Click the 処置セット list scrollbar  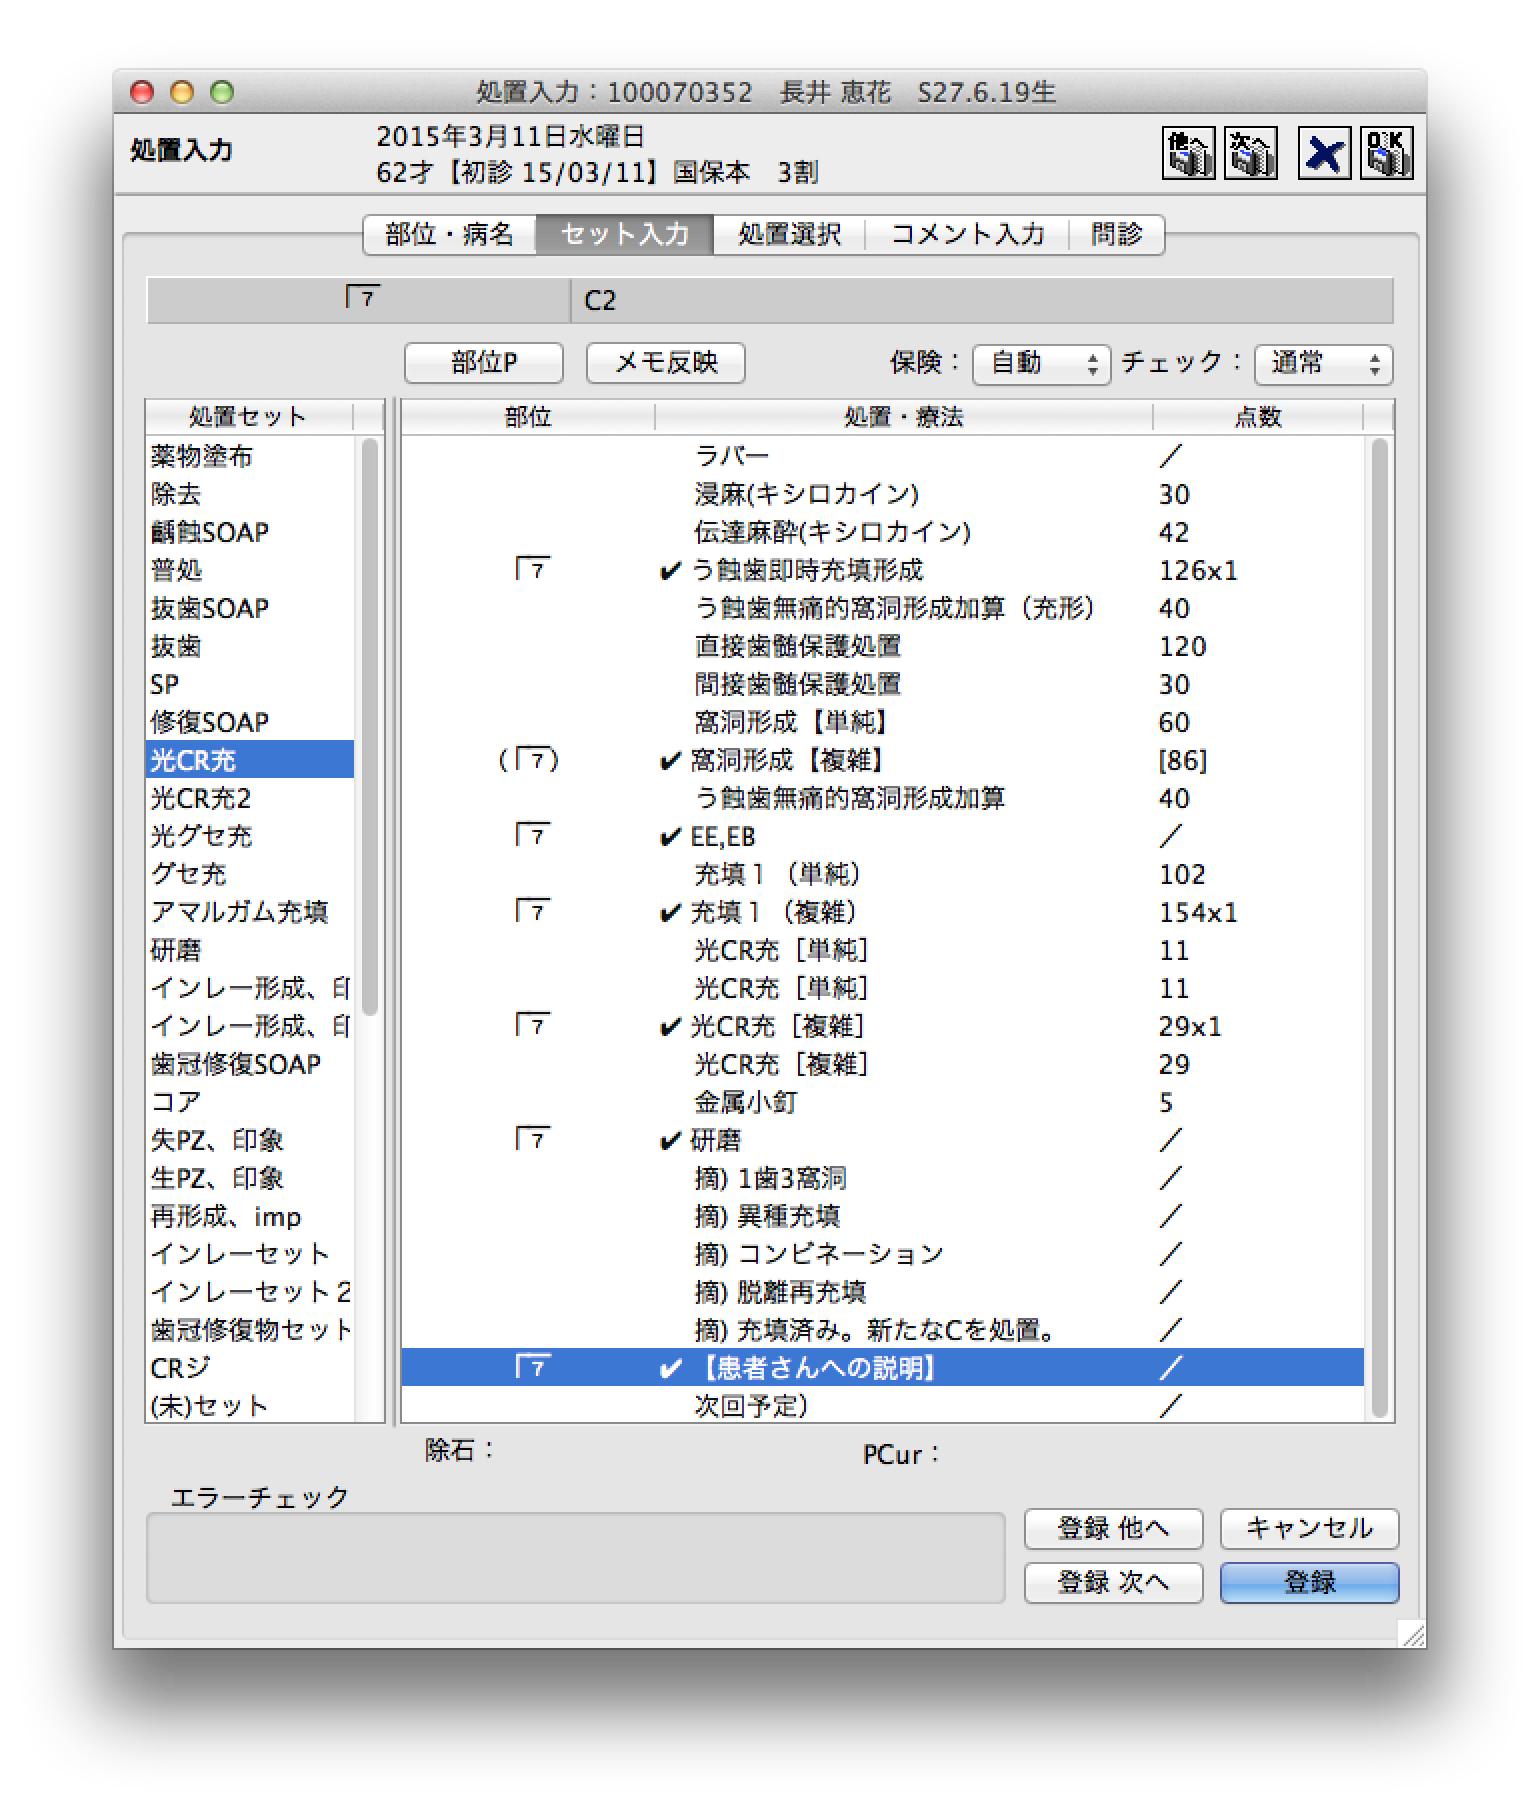370,727
